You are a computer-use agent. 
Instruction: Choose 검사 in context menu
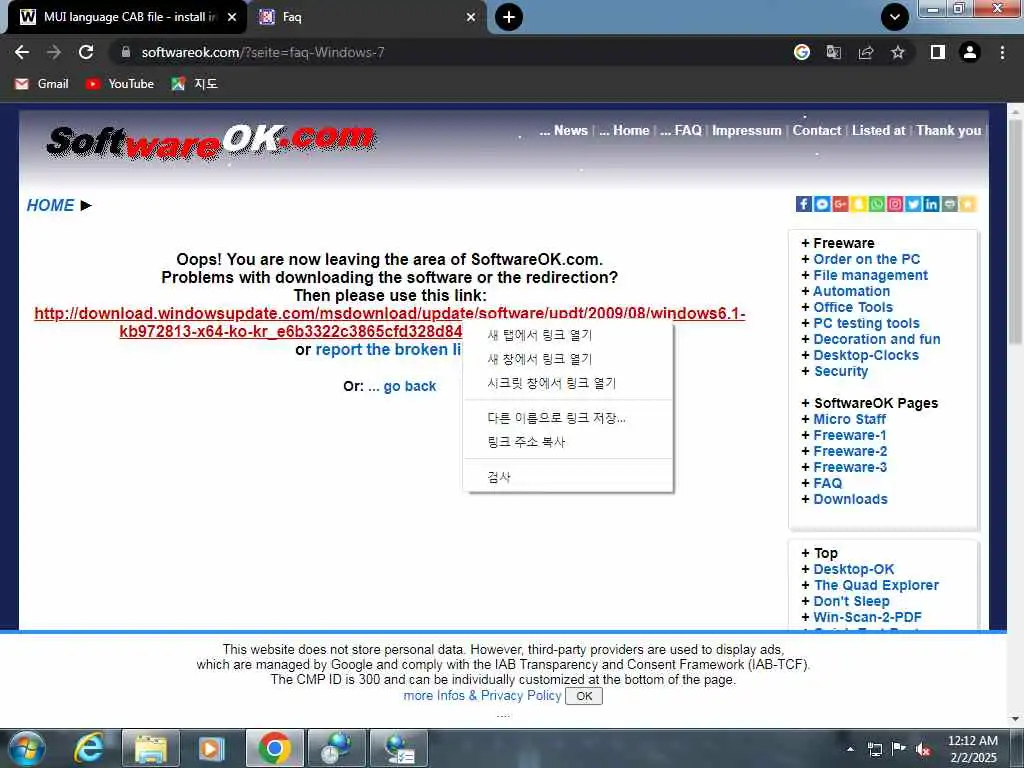(x=568, y=477)
